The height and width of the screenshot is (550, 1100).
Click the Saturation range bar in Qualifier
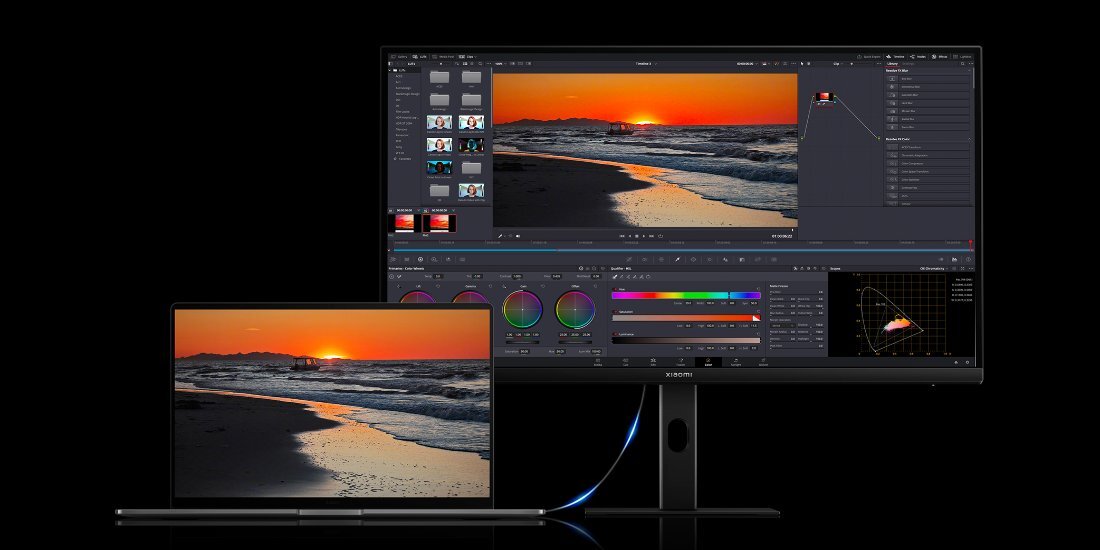point(686,318)
